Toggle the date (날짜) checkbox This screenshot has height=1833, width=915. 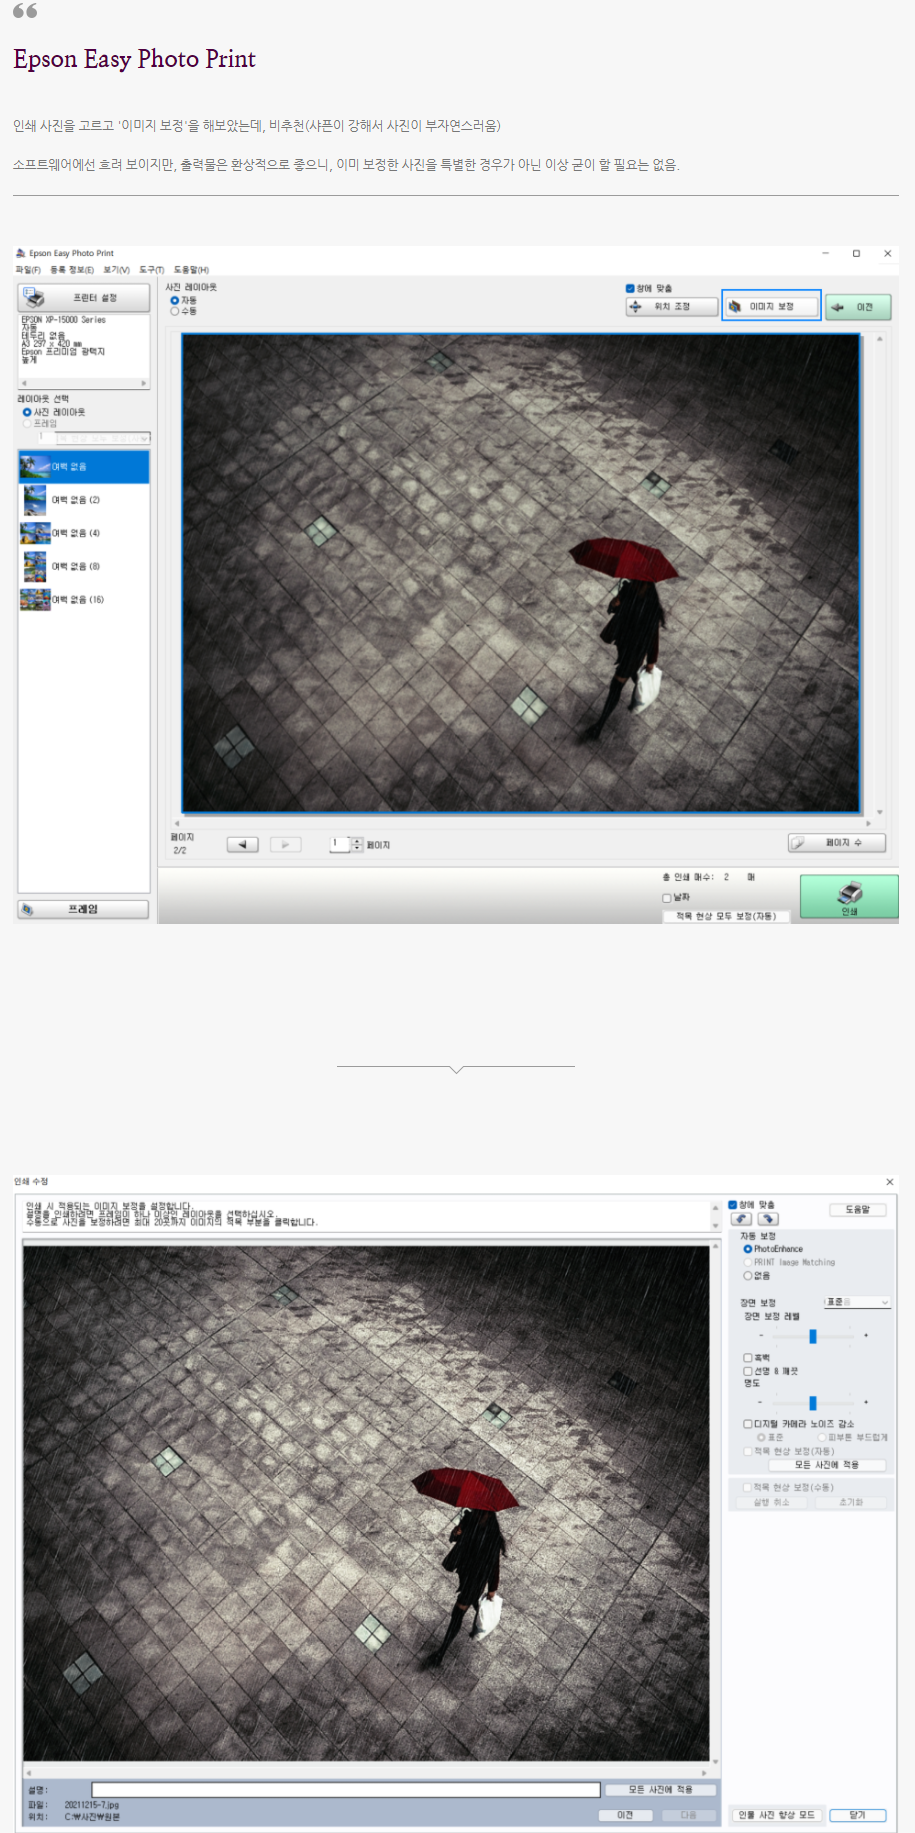coord(667,898)
